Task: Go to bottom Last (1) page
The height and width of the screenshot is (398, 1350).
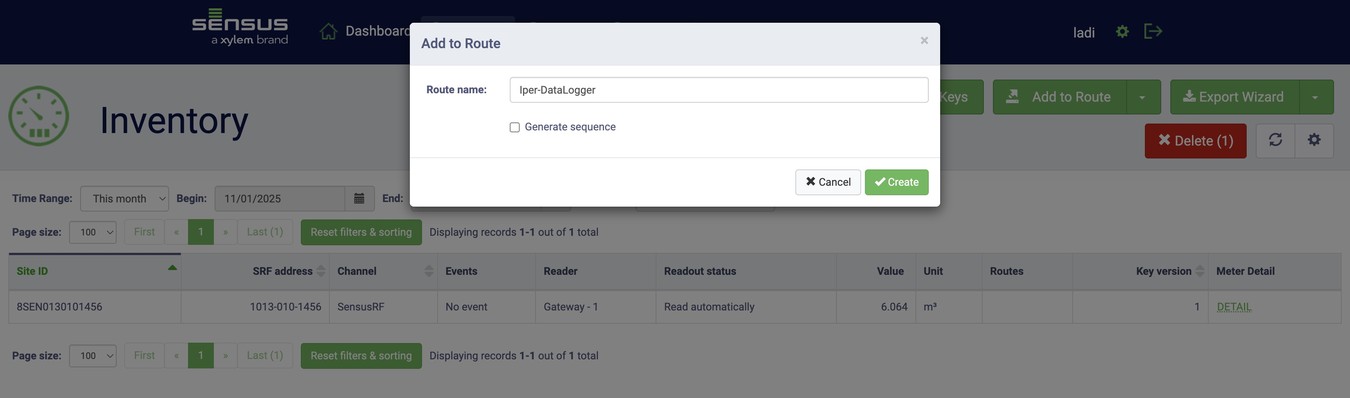Action: tap(265, 356)
